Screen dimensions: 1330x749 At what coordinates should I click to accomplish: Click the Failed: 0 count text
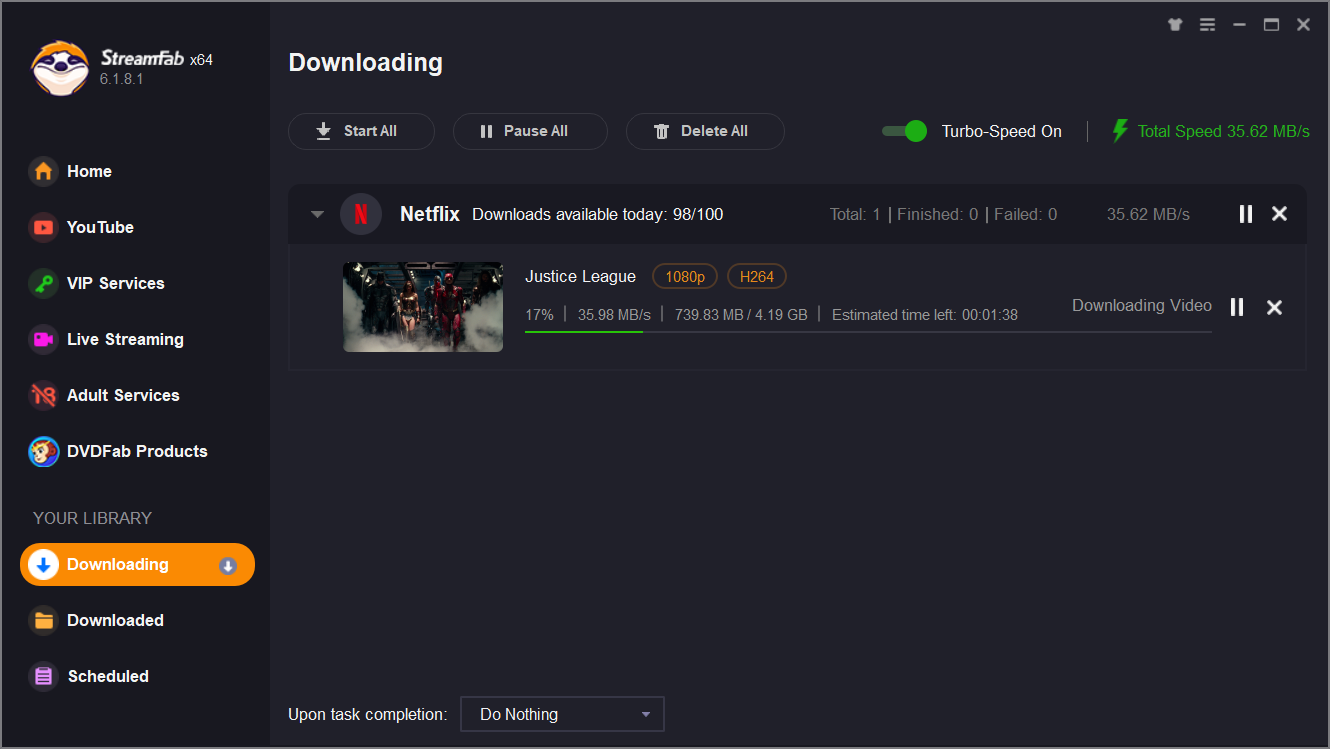click(1026, 214)
